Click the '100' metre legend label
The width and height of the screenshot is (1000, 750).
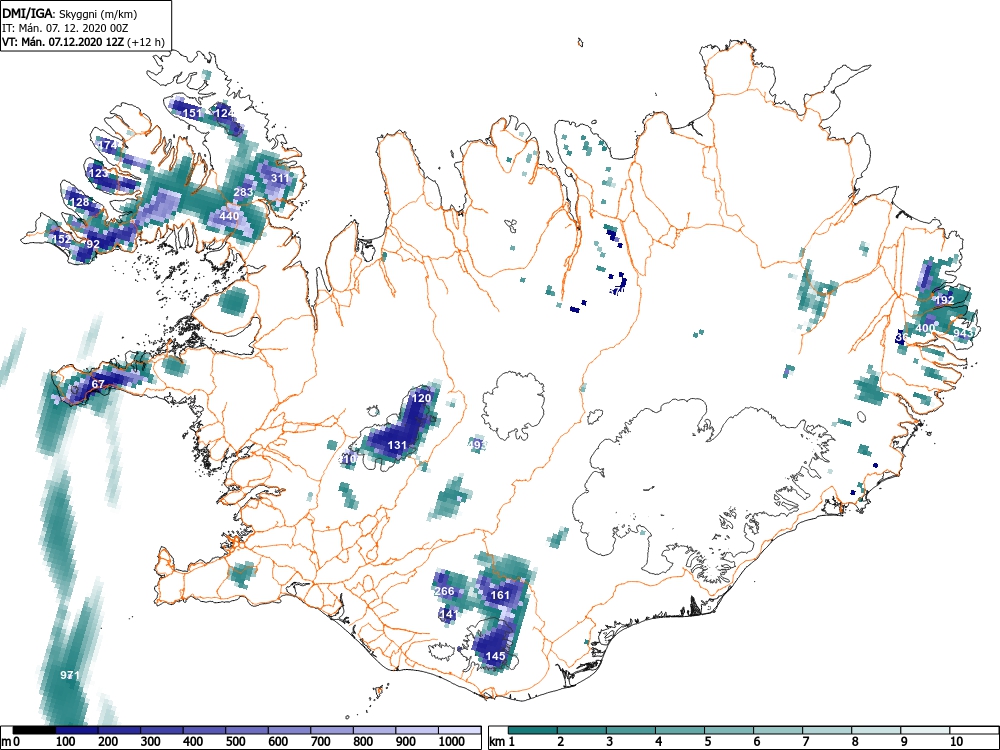(x=66, y=742)
